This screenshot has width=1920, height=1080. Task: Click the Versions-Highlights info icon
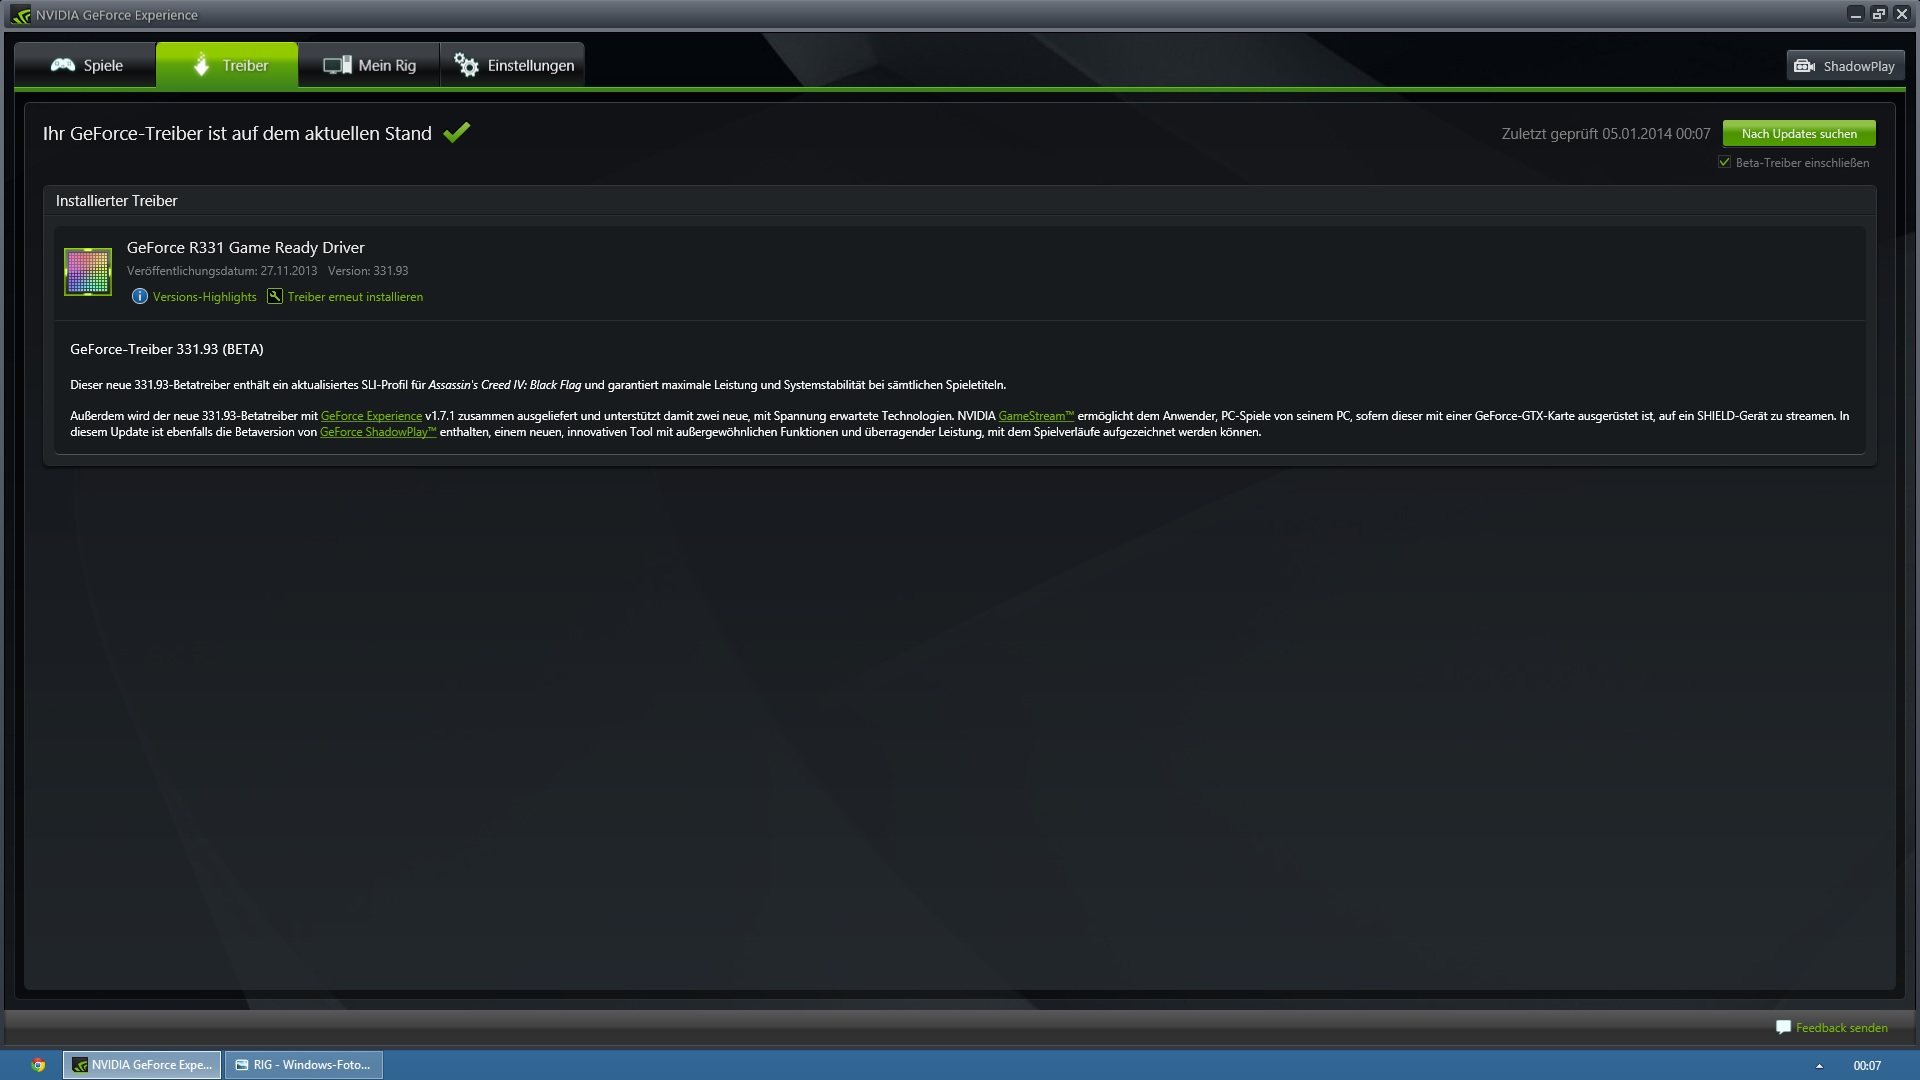point(140,296)
